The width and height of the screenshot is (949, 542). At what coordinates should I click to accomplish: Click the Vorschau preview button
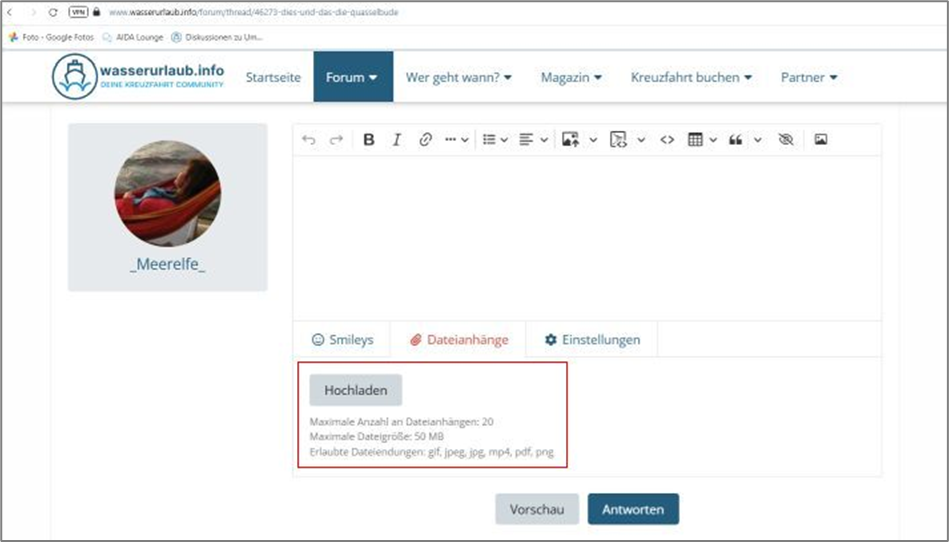(x=537, y=509)
